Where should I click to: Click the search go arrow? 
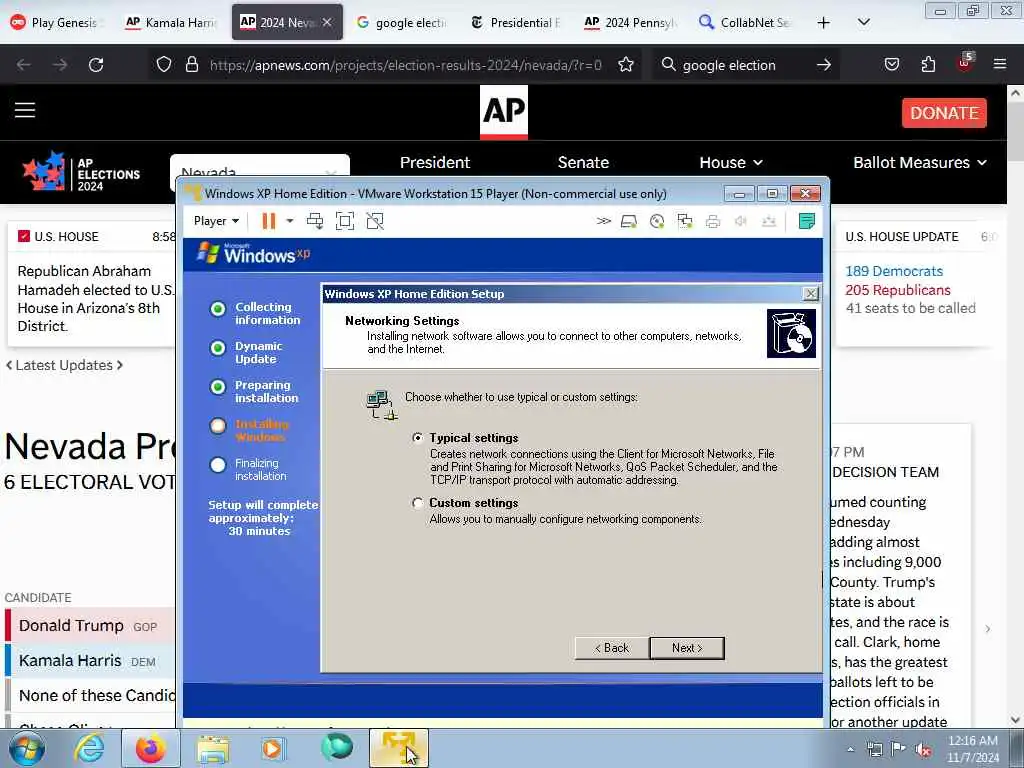824,65
